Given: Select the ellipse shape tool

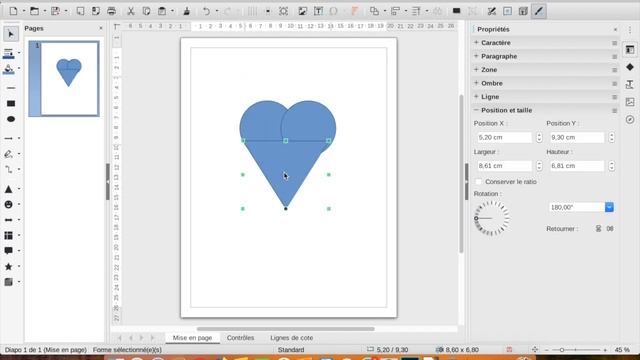Looking at the screenshot, I should coord(11,119).
